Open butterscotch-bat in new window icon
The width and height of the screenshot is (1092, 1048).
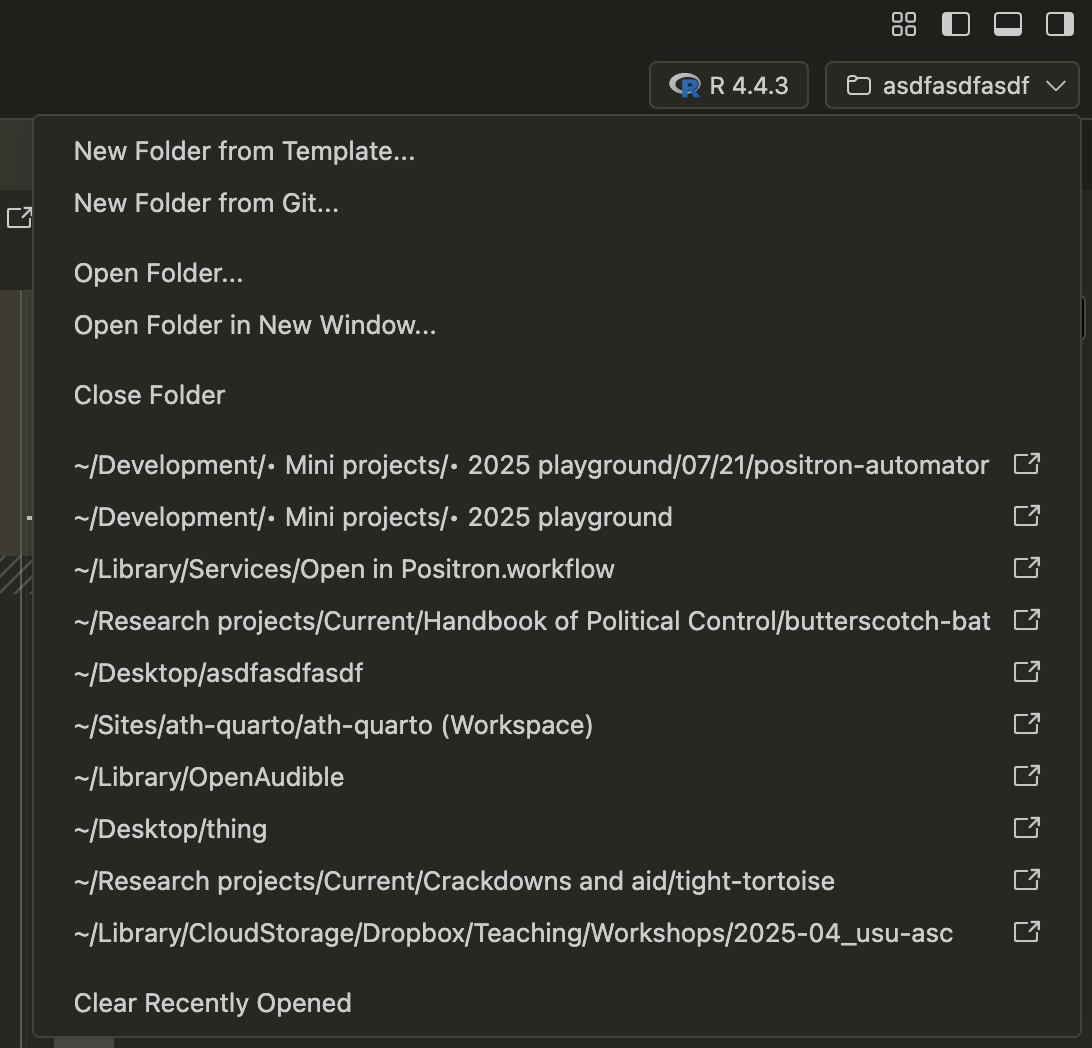[x=1027, y=620]
